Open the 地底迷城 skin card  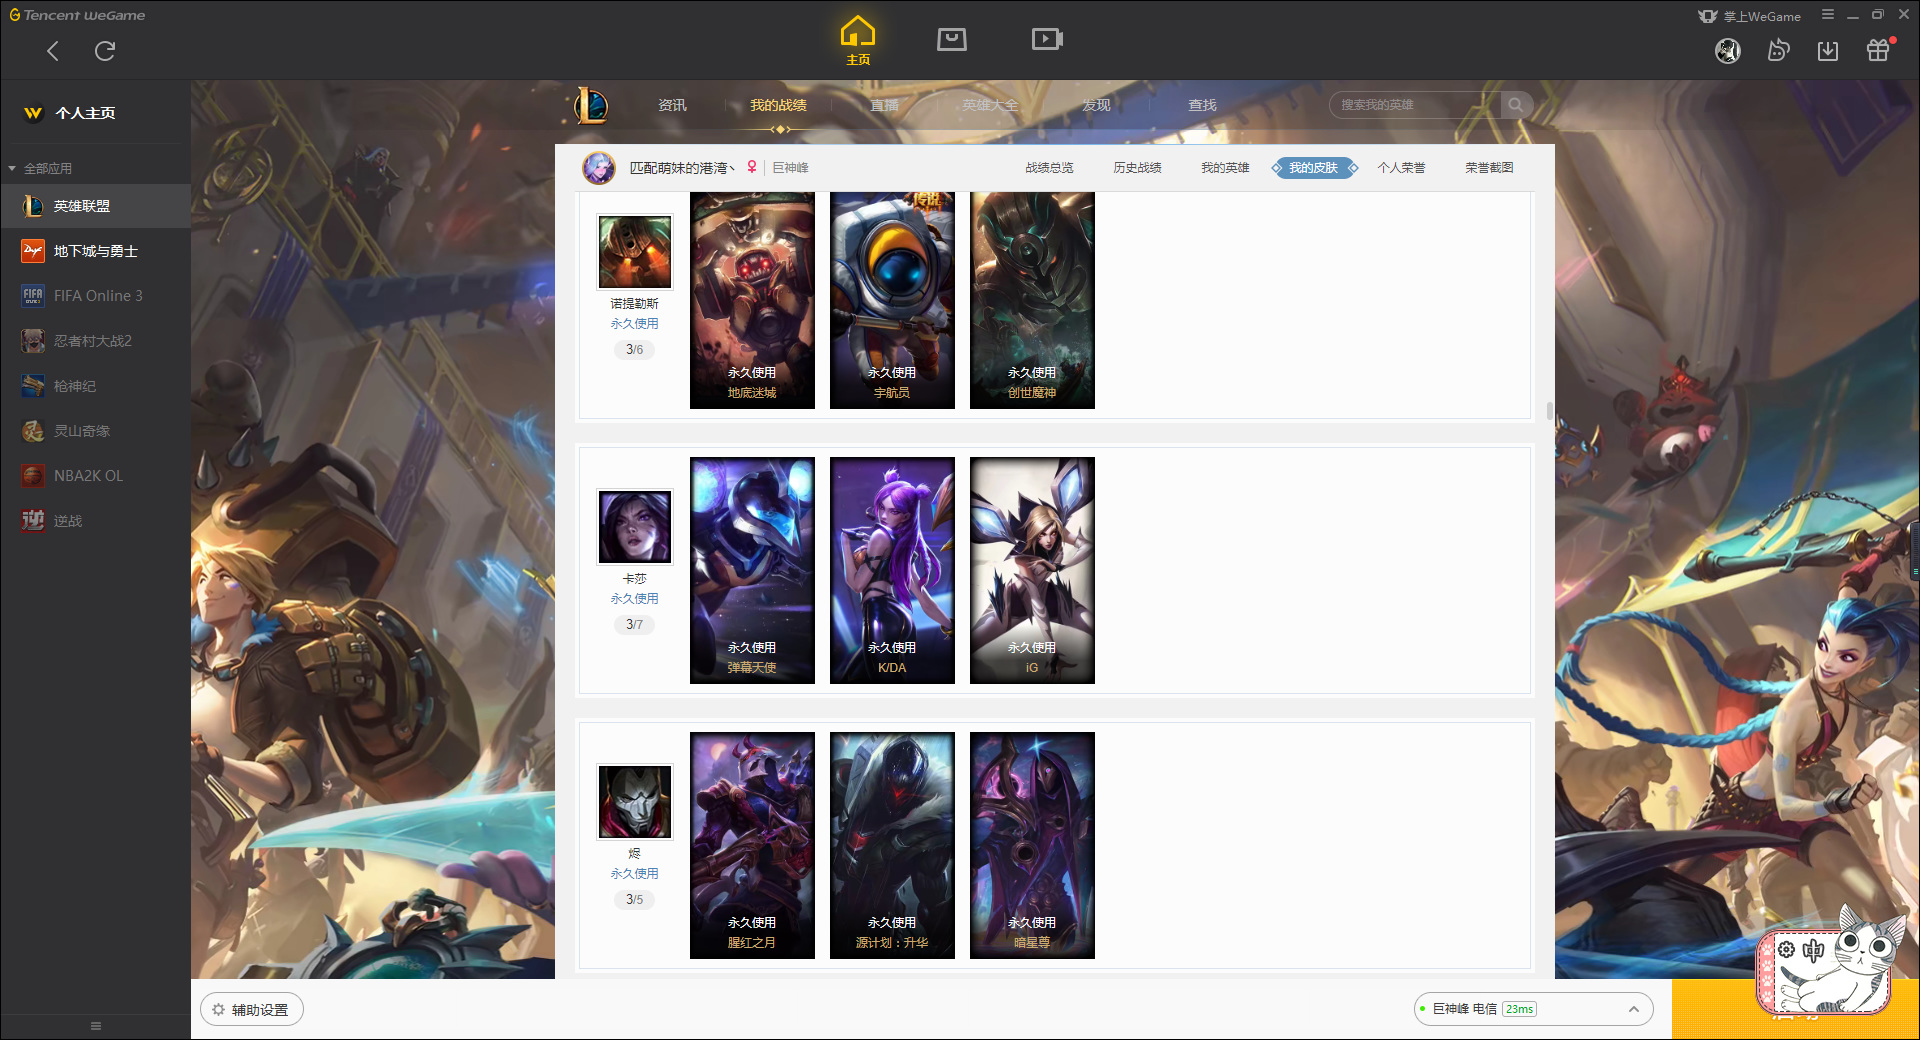(x=752, y=300)
